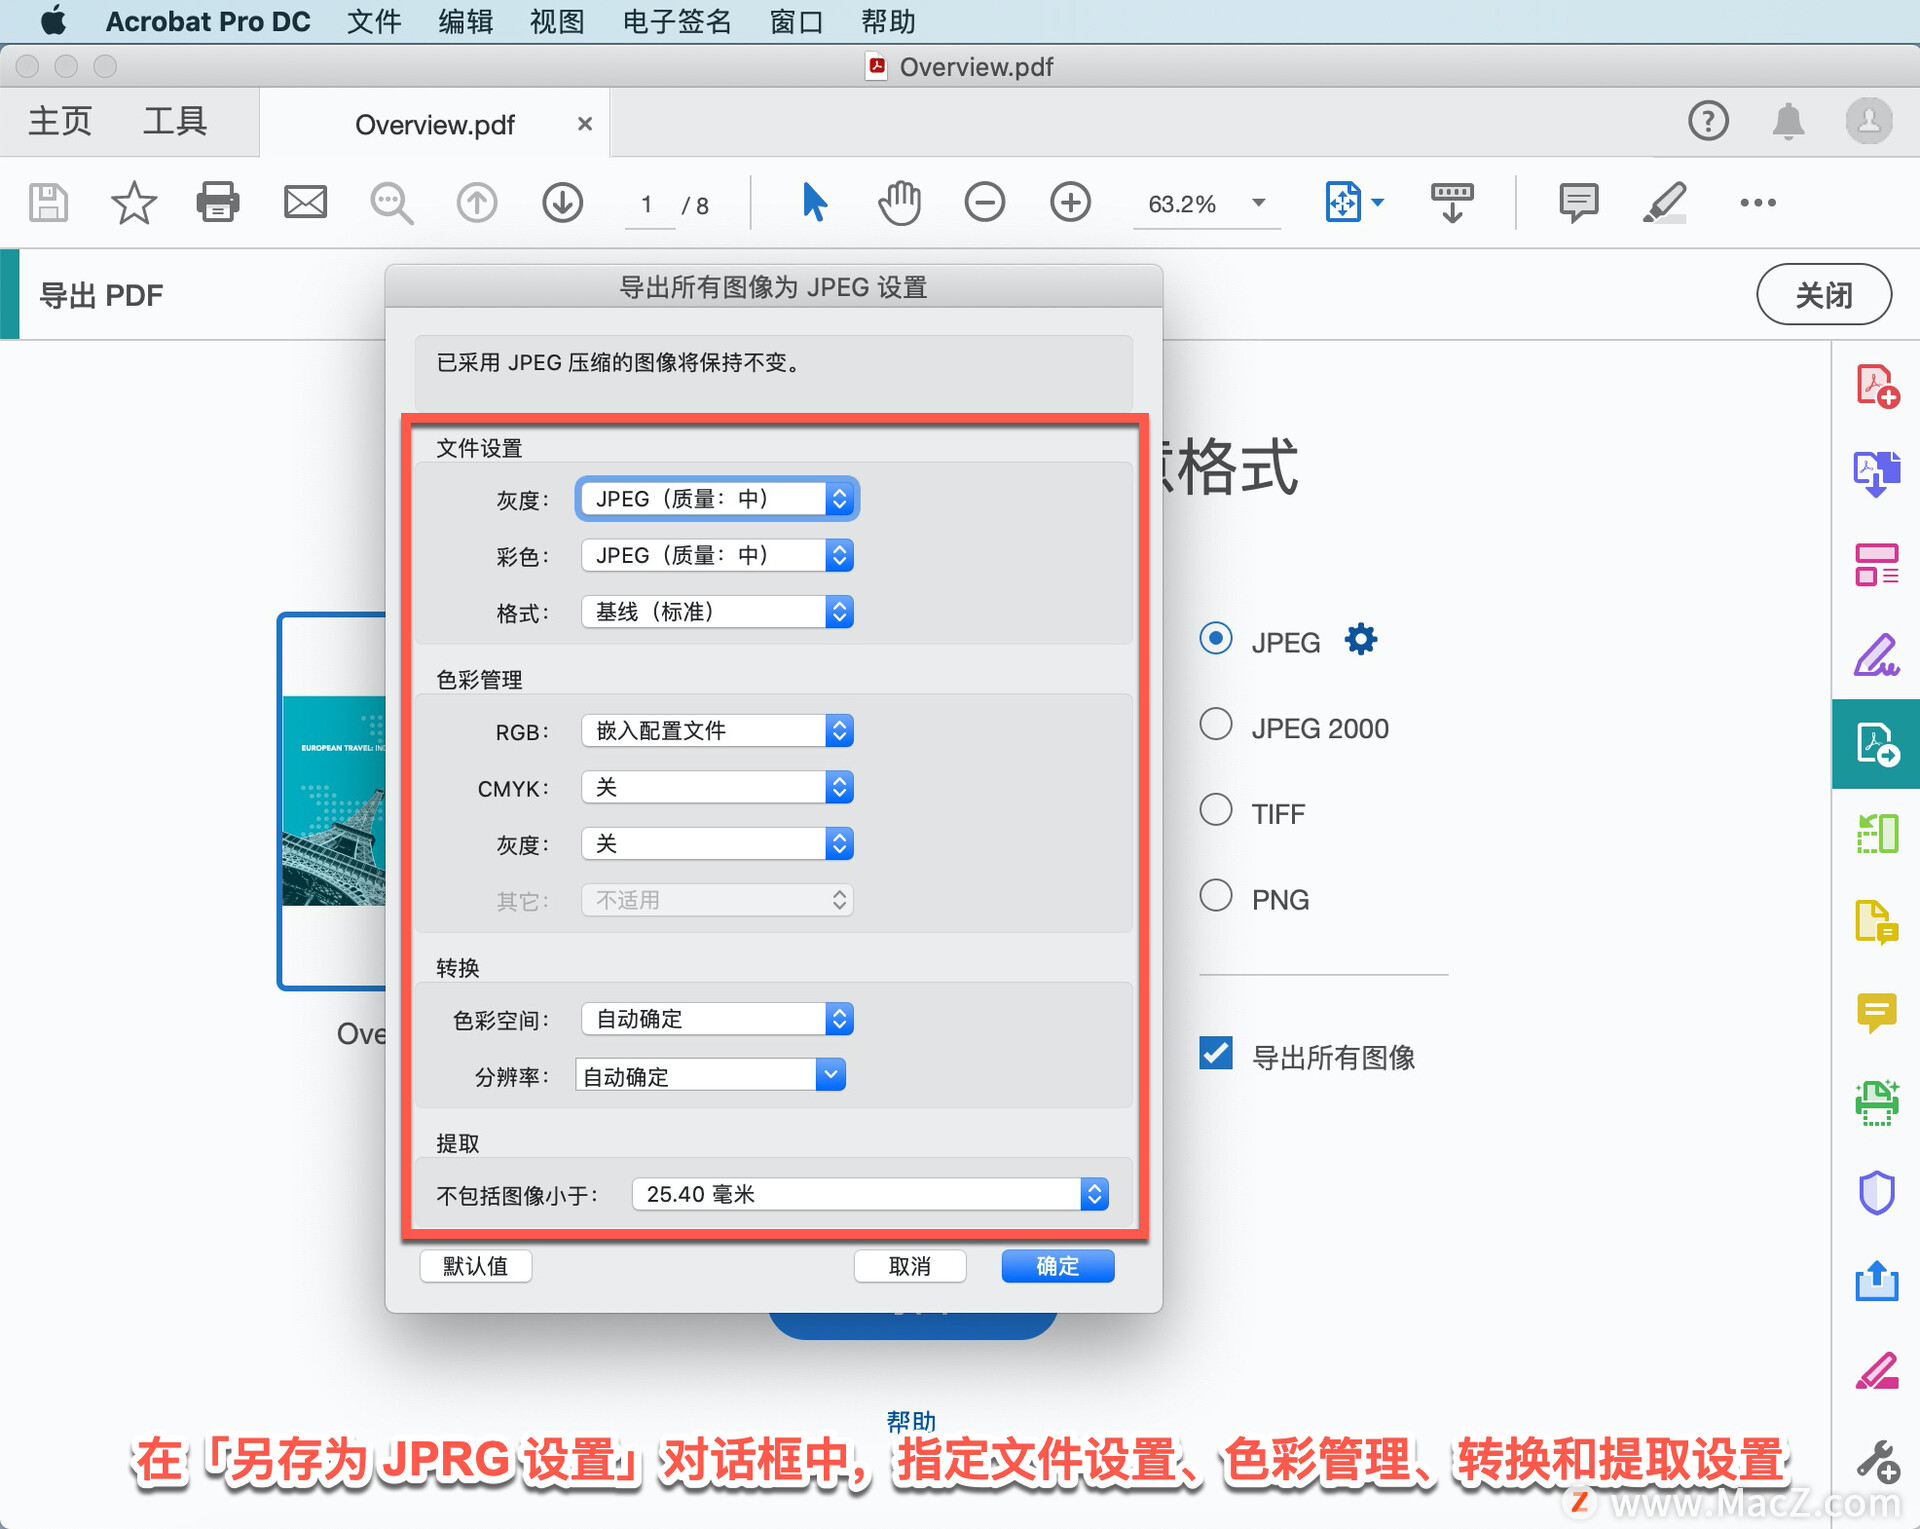Open the 文件 menu in menu bar
Image resolution: width=1920 pixels, height=1529 pixels.
click(374, 21)
